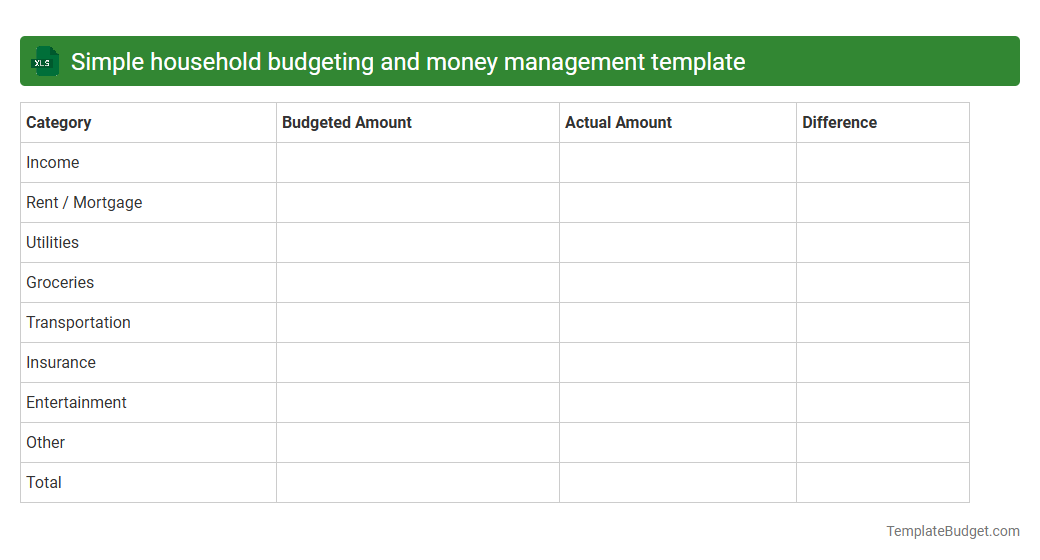The height and width of the screenshot is (560, 1040).
Task: Select the Utilities row label
Action: pyautogui.click(x=52, y=242)
